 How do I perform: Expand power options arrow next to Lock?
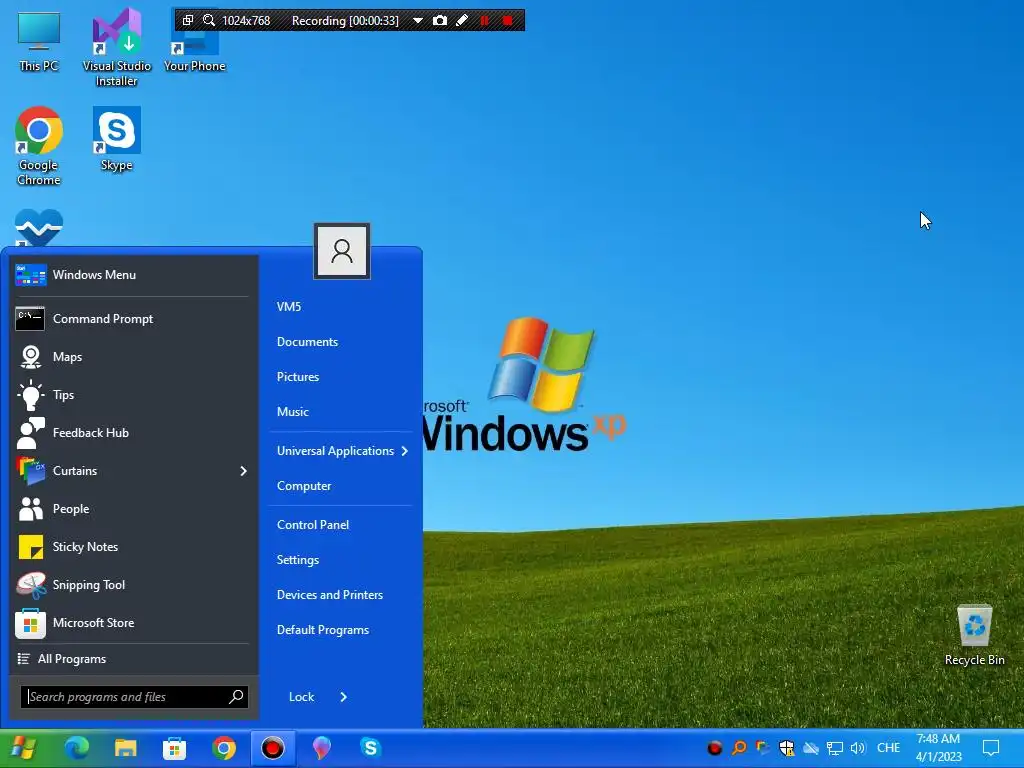[344, 697]
